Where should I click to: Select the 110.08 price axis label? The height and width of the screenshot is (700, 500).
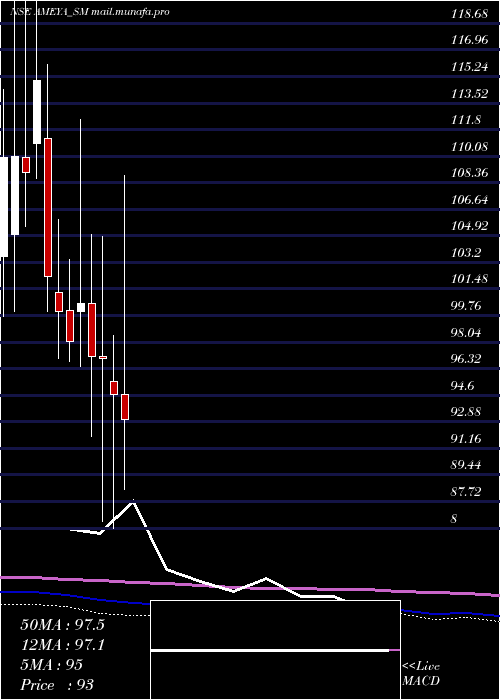pyautogui.click(x=469, y=146)
